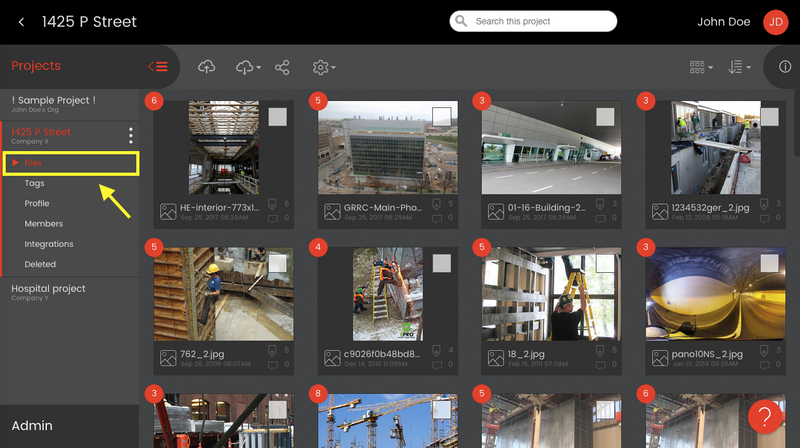Open the Integrations section
This screenshot has height=448, width=800.
pyautogui.click(x=48, y=244)
